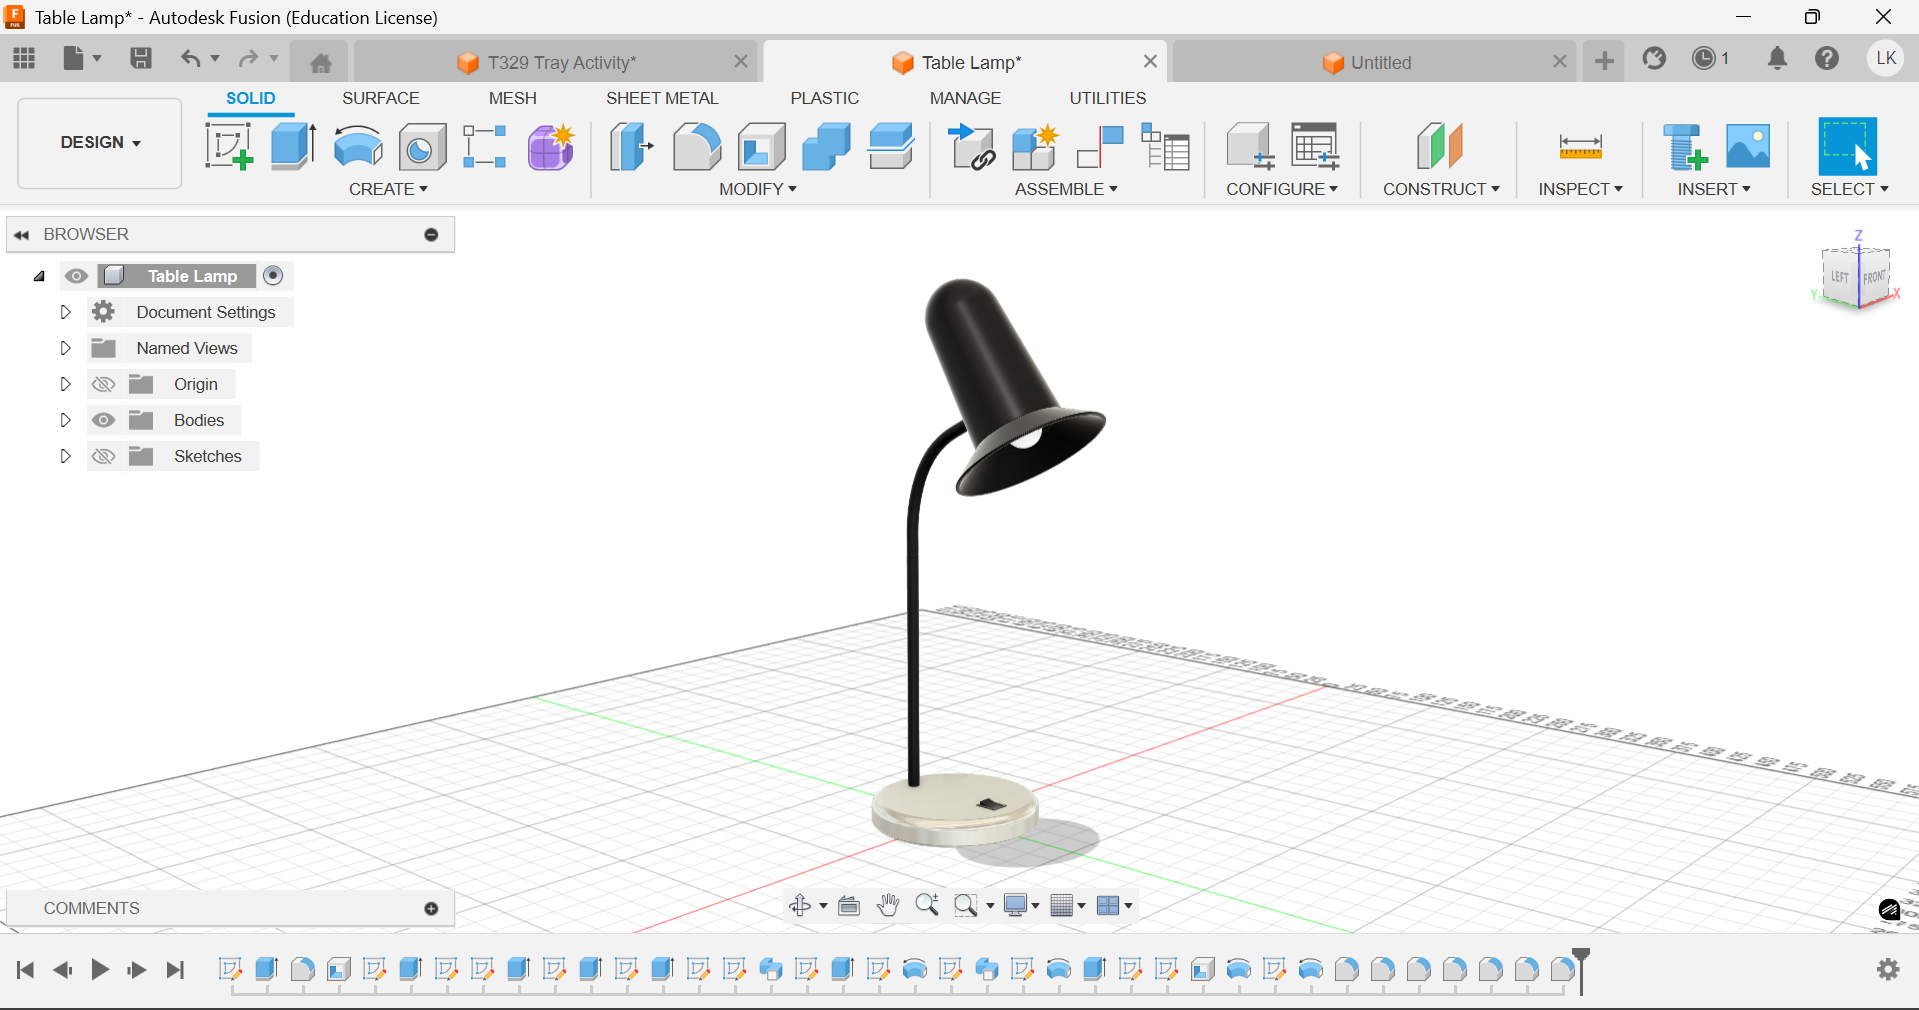Toggle the Origin folder visibility
Screen dimensions: 1919x1010
(103, 384)
